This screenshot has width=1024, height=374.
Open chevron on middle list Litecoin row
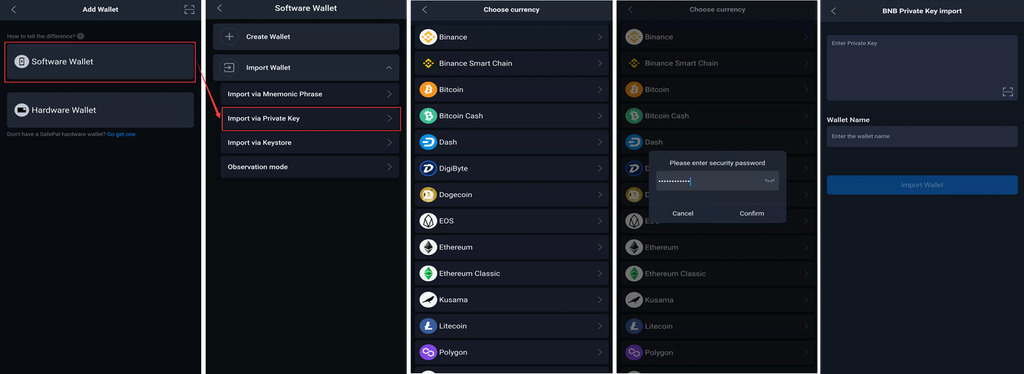pyautogui.click(x=600, y=326)
